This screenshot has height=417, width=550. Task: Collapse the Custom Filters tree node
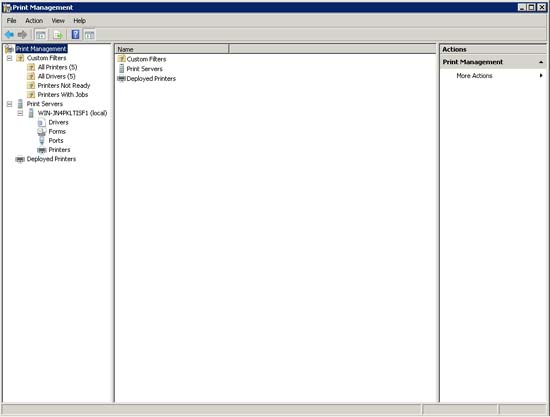click(9, 58)
